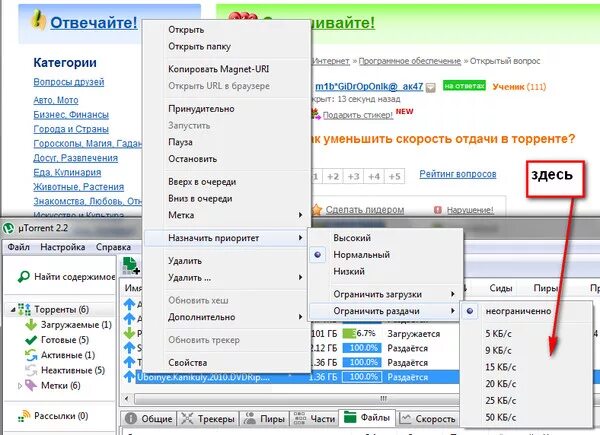
Task: Set upload limit to 9 КБ/с
Action: 498,350
